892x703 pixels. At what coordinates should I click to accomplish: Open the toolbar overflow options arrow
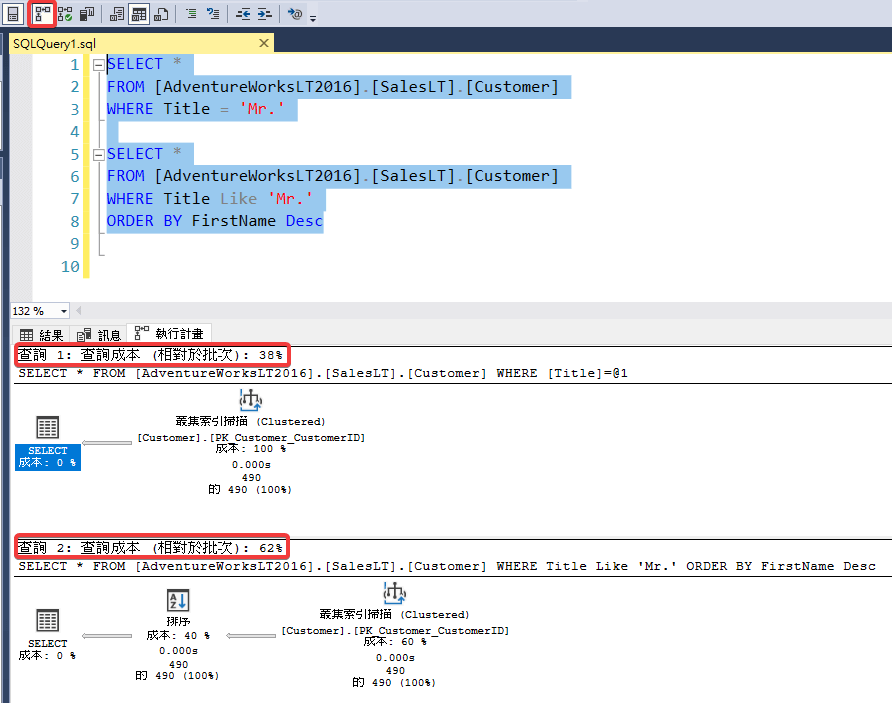(x=313, y=18)
